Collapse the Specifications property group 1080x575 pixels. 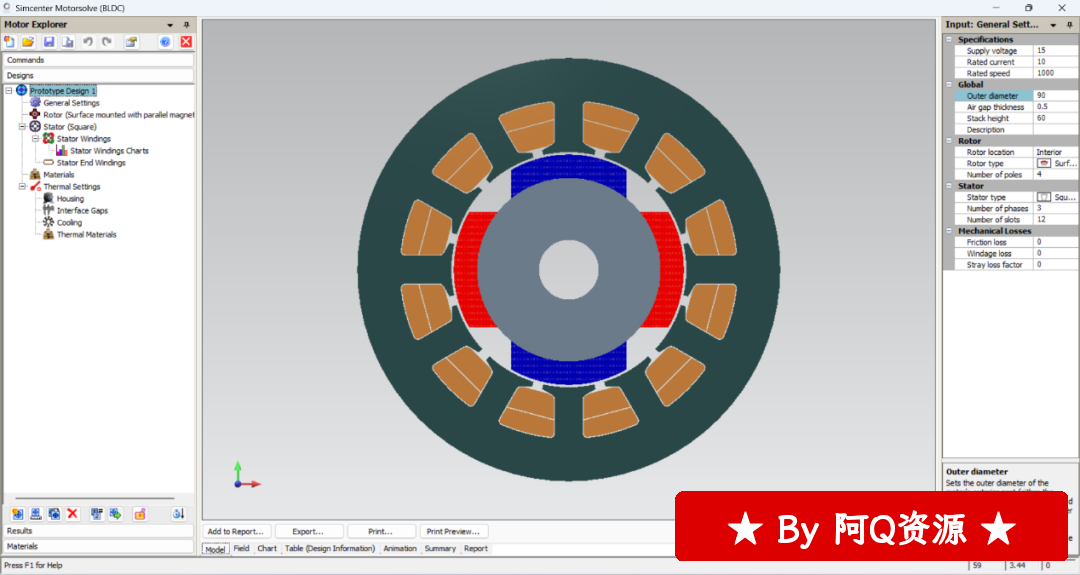tap(949, 39)
